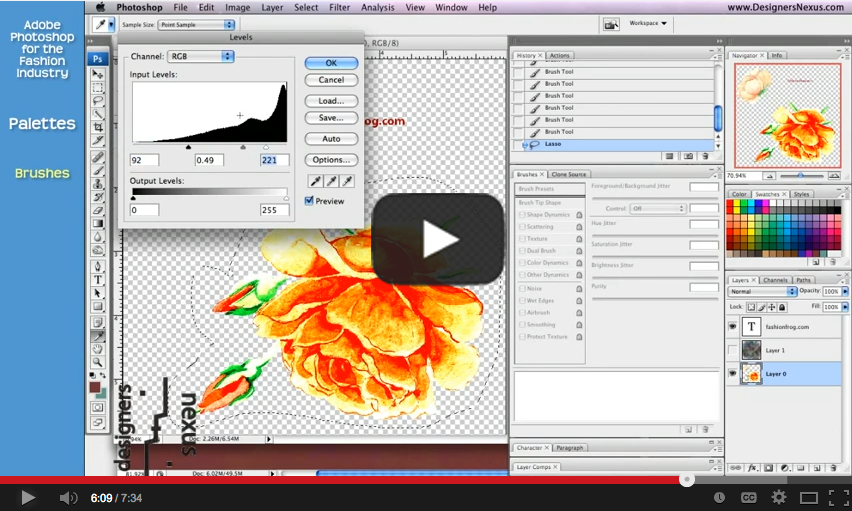Uncheck the Preview checkbox in Levels
The width and height of the screenshot is (852, 511).
coord(309,201)
